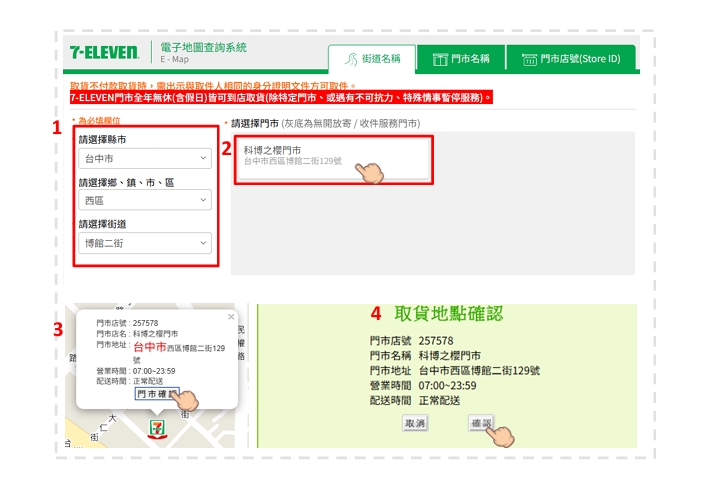This screenshot has width=719, height=490.
Task: Close the map store info popup
Action: [x=231, y=316]
